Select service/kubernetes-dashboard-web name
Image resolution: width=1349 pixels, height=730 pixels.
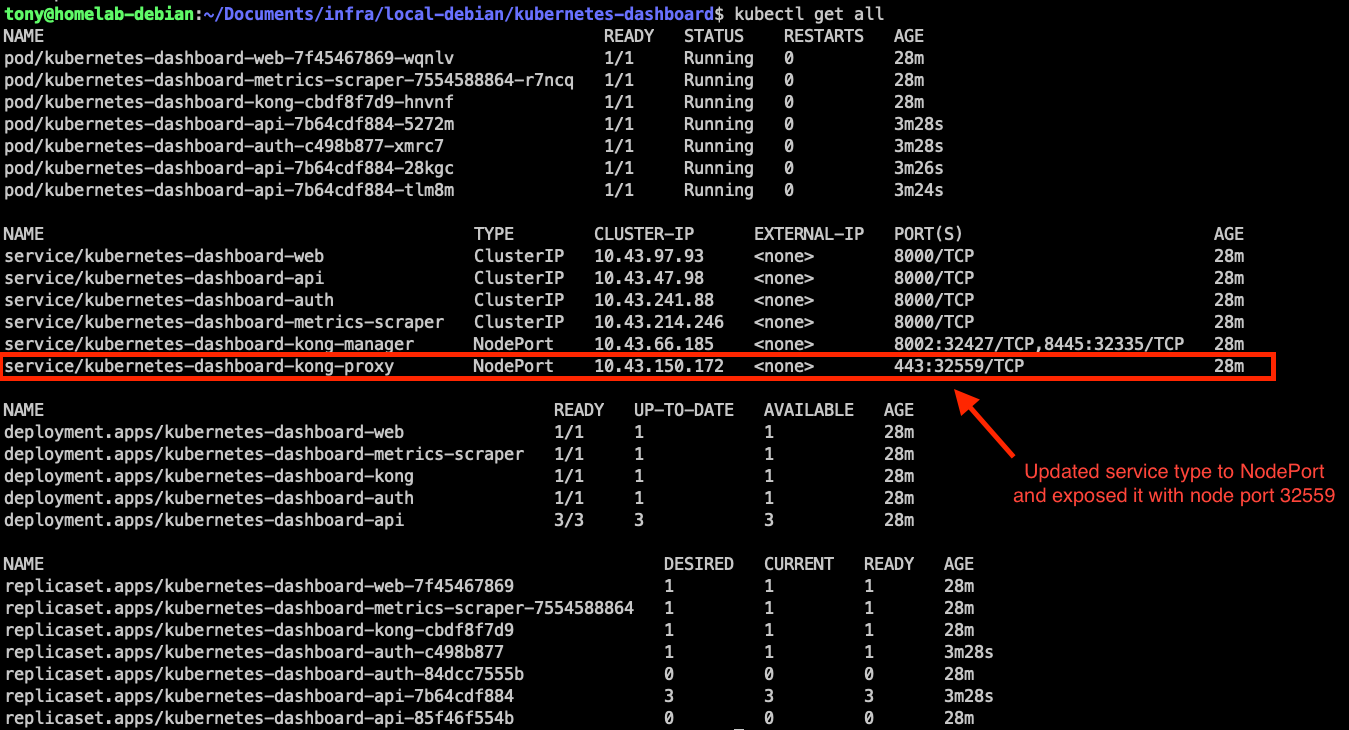164,256
